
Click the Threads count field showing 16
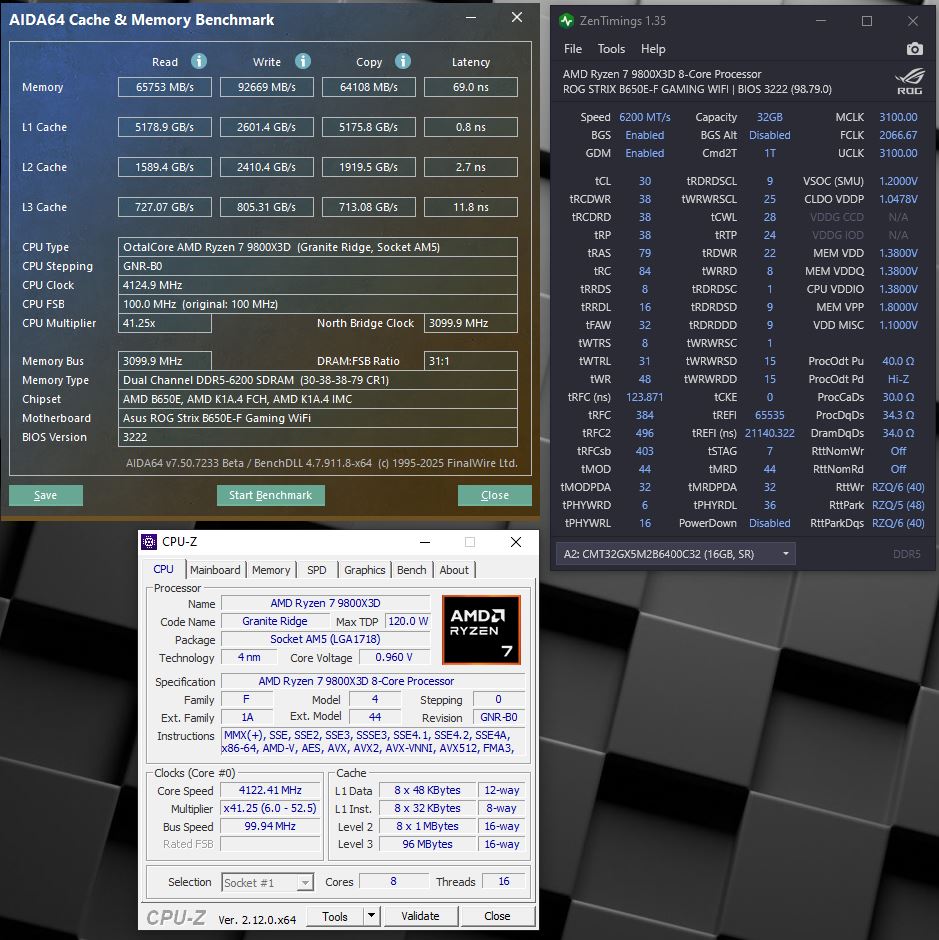click(x=504, y=881)
